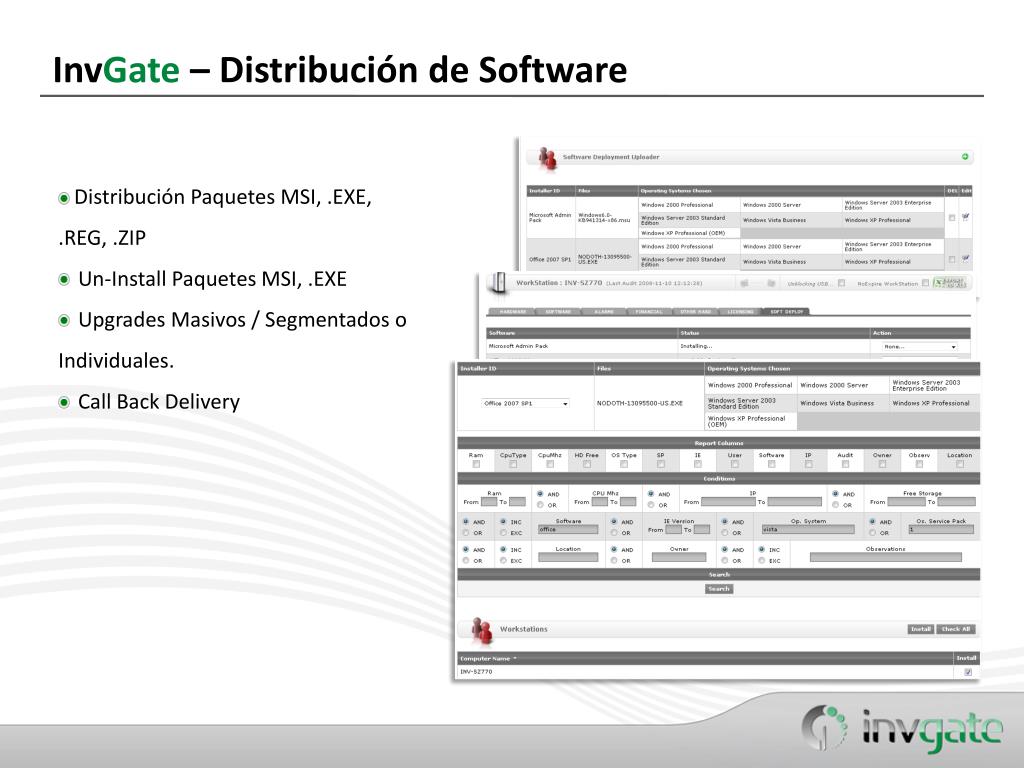Uncheck Install checkbox for INV-52770
The width and height of the screenshot is (1024, 768).
(968, 672)
